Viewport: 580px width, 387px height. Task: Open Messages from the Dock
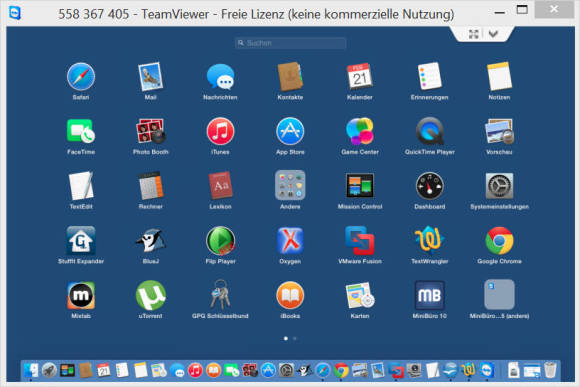pyautogui.click(x=177, y=370)
